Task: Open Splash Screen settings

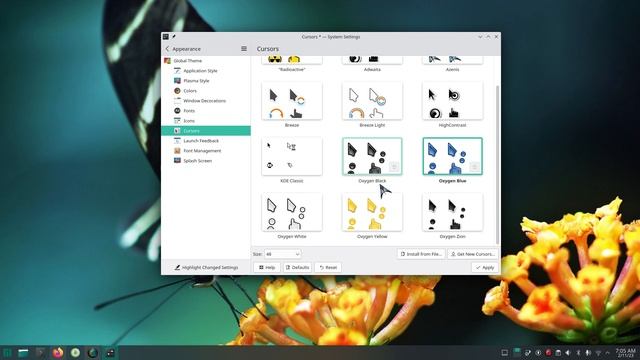Action: (206, 161)
